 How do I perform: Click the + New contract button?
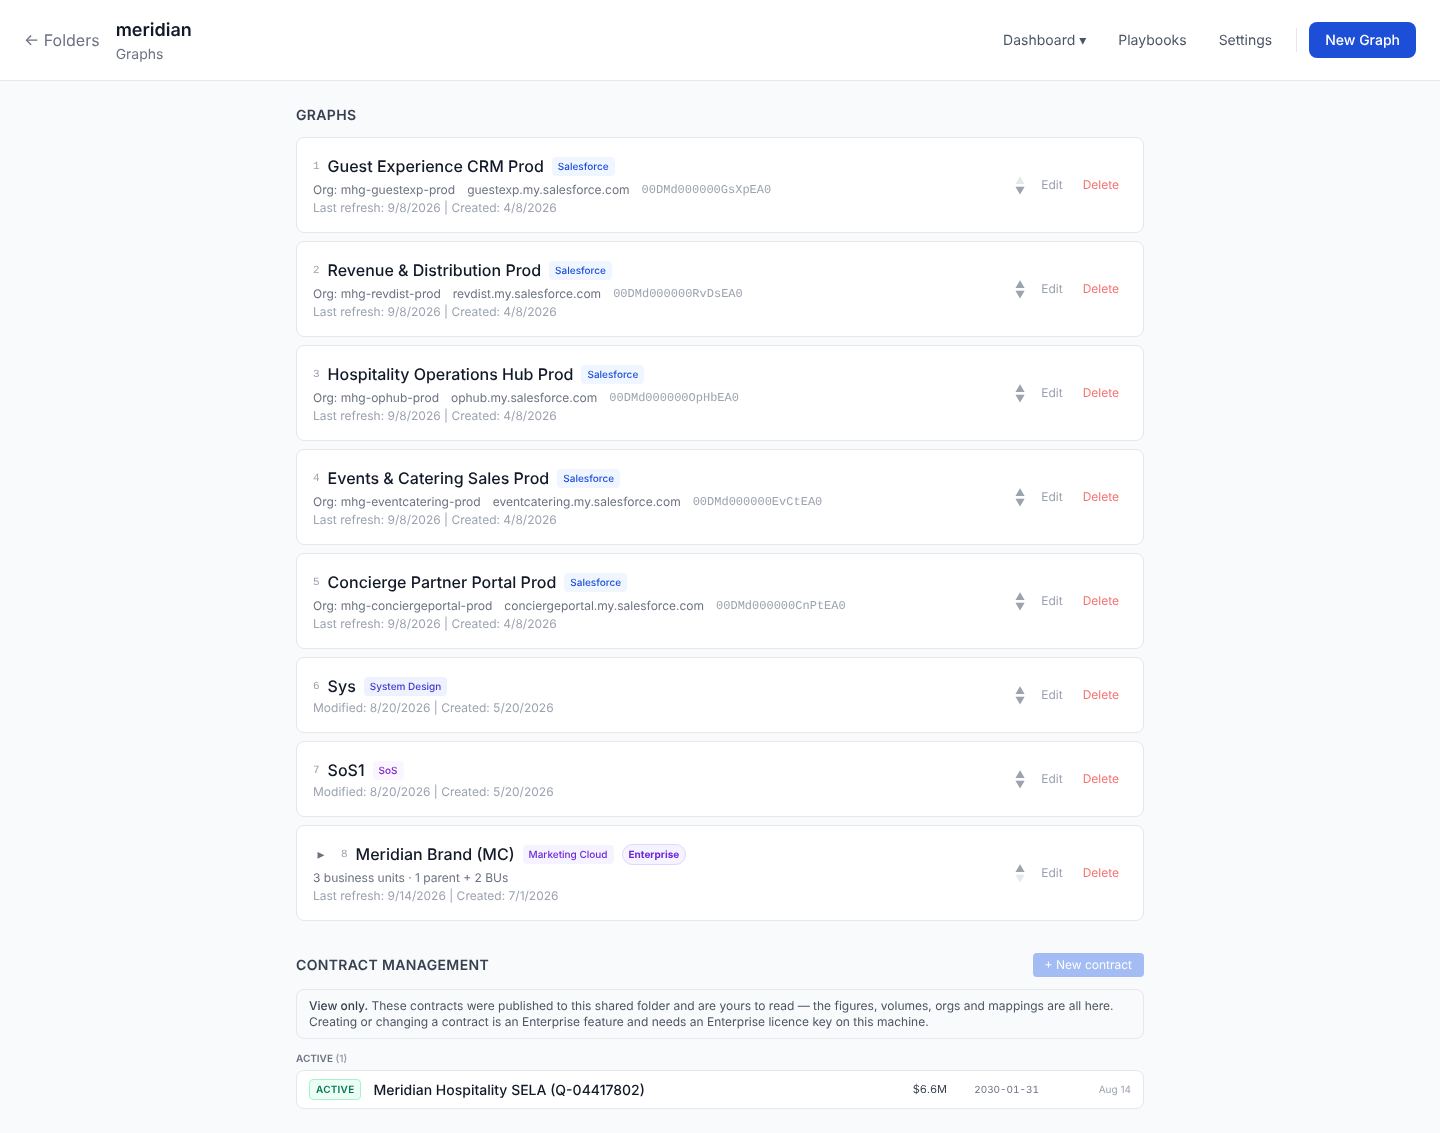click(x=1088, y=965)
